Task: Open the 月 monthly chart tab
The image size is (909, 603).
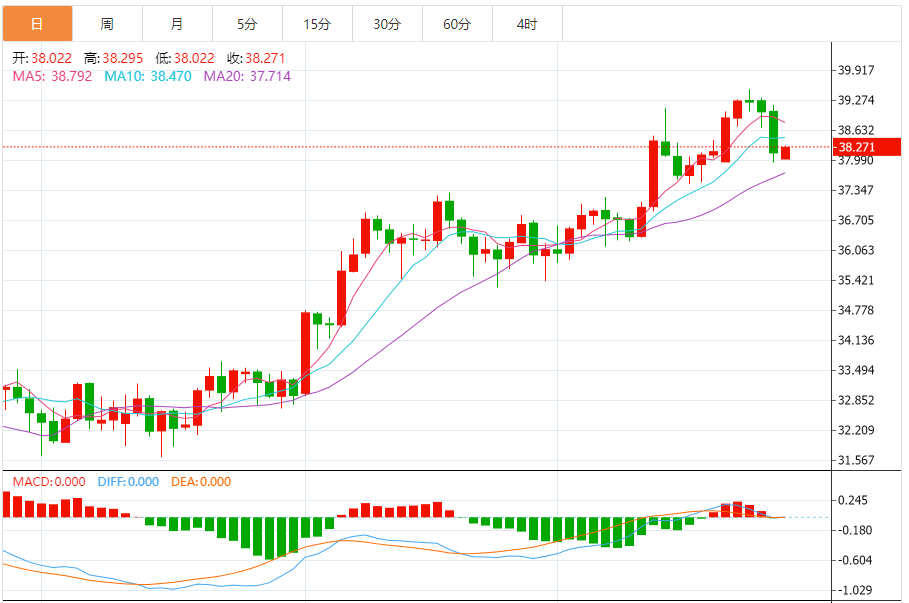Action: pyautogui.click(x=177, y=23)
